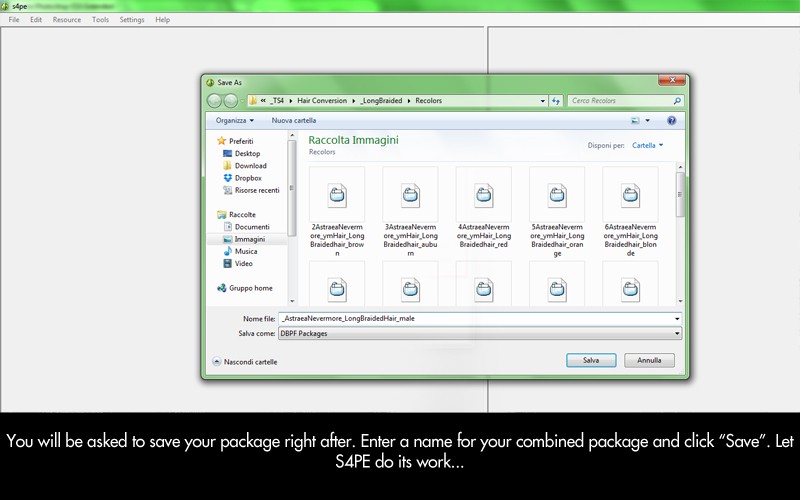The image size is (800, 500).
Task: Click the refresh icon beside address bar
Action: coord(556,101)
